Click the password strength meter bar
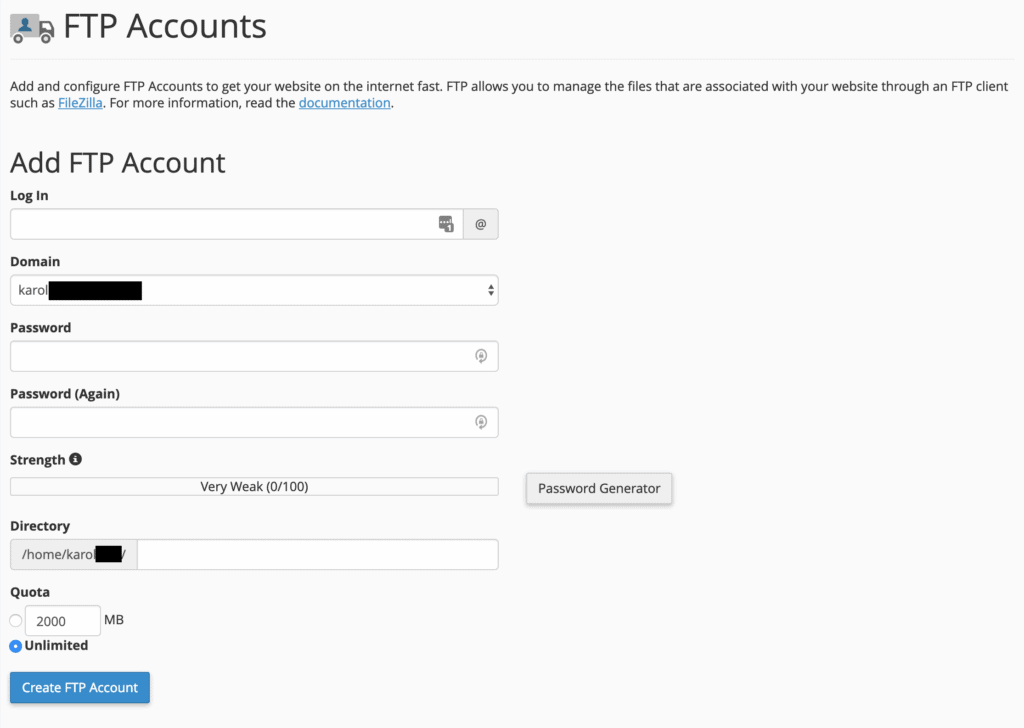 click(254, 487)
